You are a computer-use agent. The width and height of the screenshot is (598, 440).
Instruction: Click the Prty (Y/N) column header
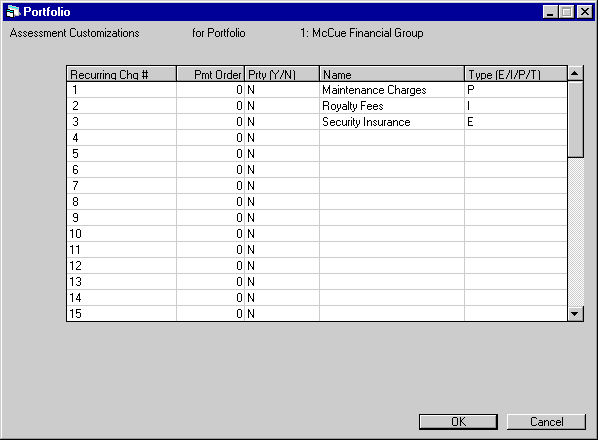click(x=282, y=74)
